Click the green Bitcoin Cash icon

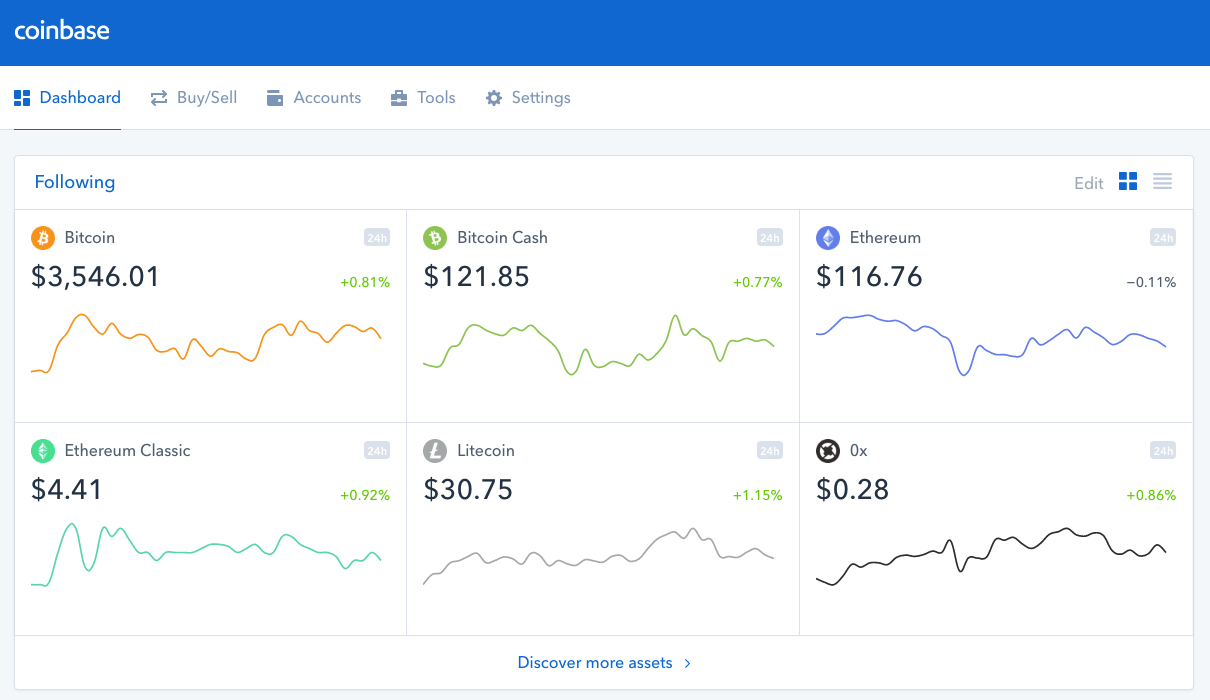tap(434, 237)
